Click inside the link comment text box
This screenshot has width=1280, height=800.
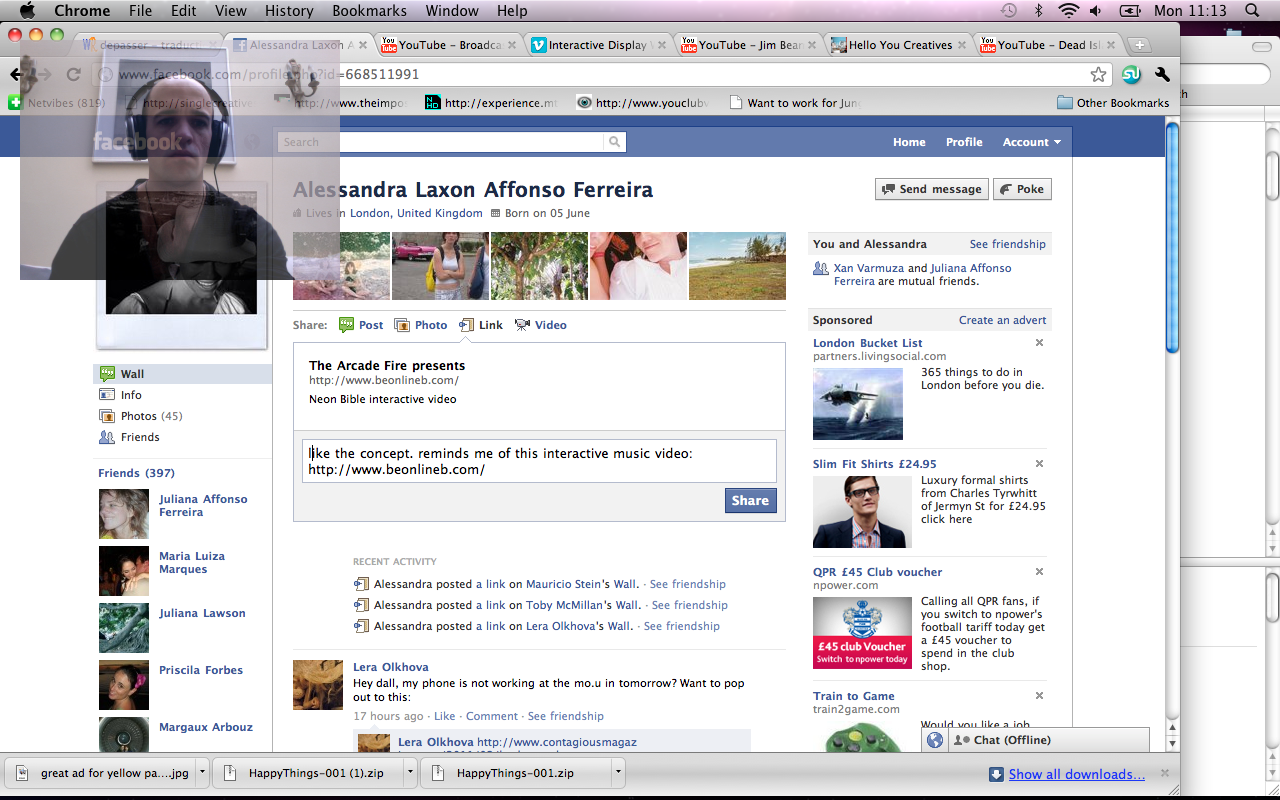pos(539,461)
